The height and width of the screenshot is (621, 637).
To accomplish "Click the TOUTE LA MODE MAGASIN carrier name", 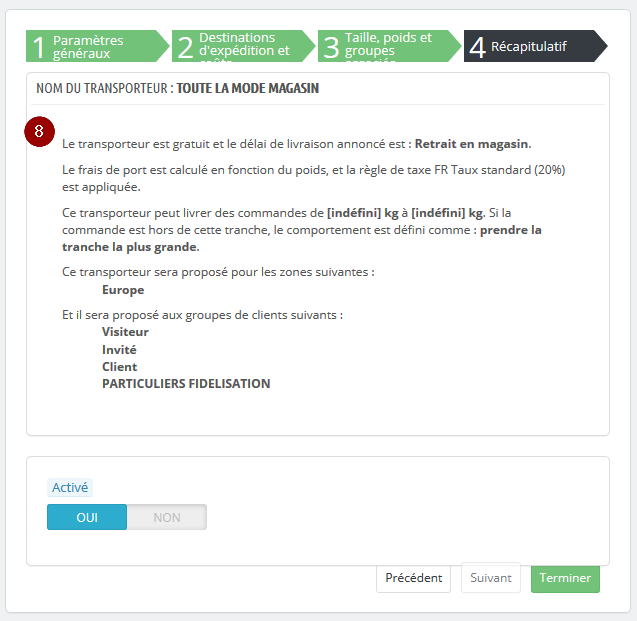I will point(247,89).
